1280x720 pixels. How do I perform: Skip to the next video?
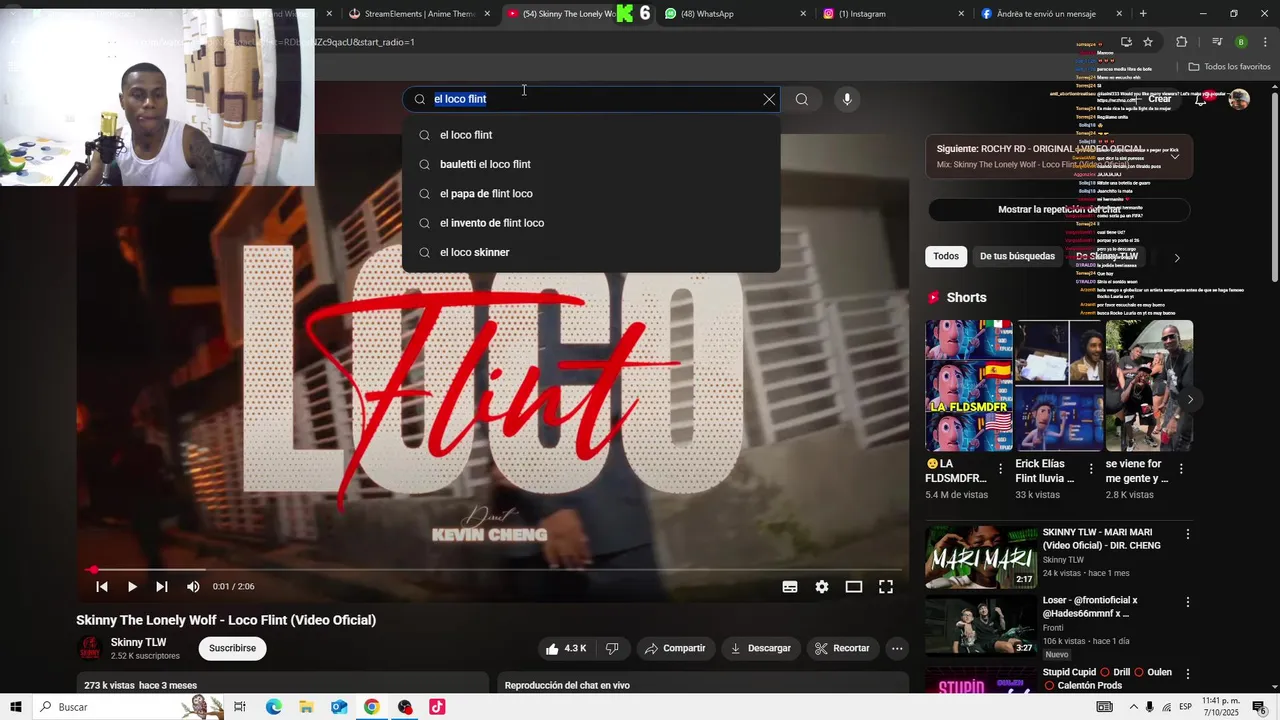[162, 587]
